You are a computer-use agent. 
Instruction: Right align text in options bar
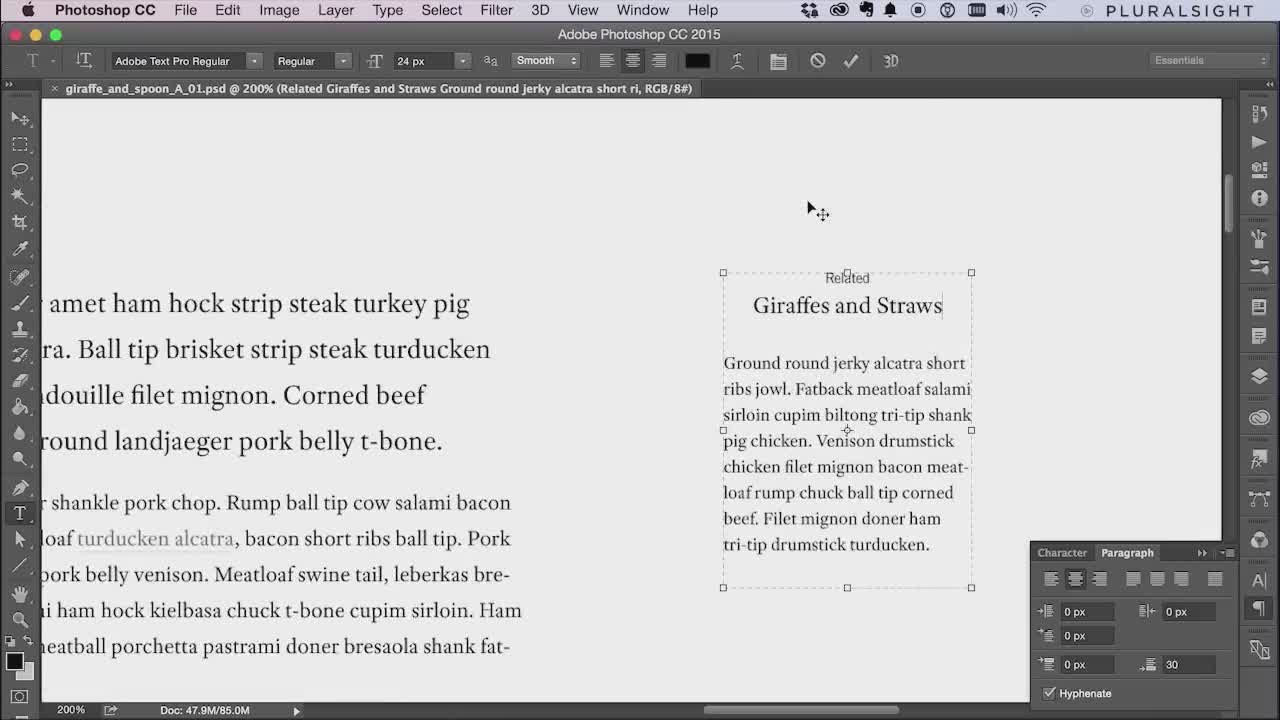[x=659, y=61]
